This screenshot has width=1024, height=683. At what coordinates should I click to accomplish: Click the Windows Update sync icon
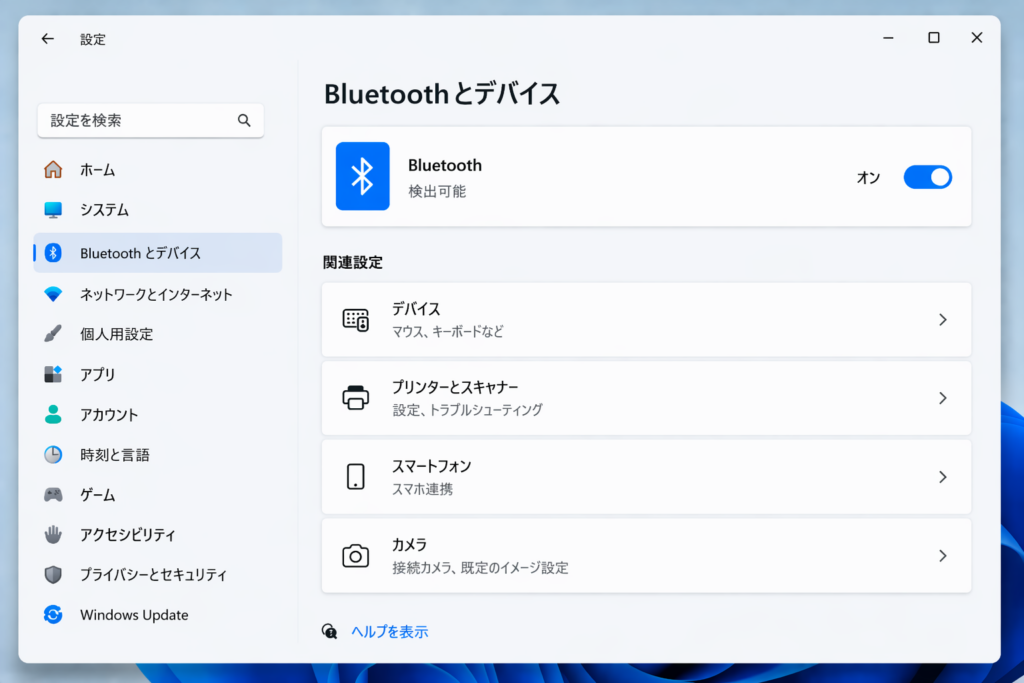pos(53,614)
